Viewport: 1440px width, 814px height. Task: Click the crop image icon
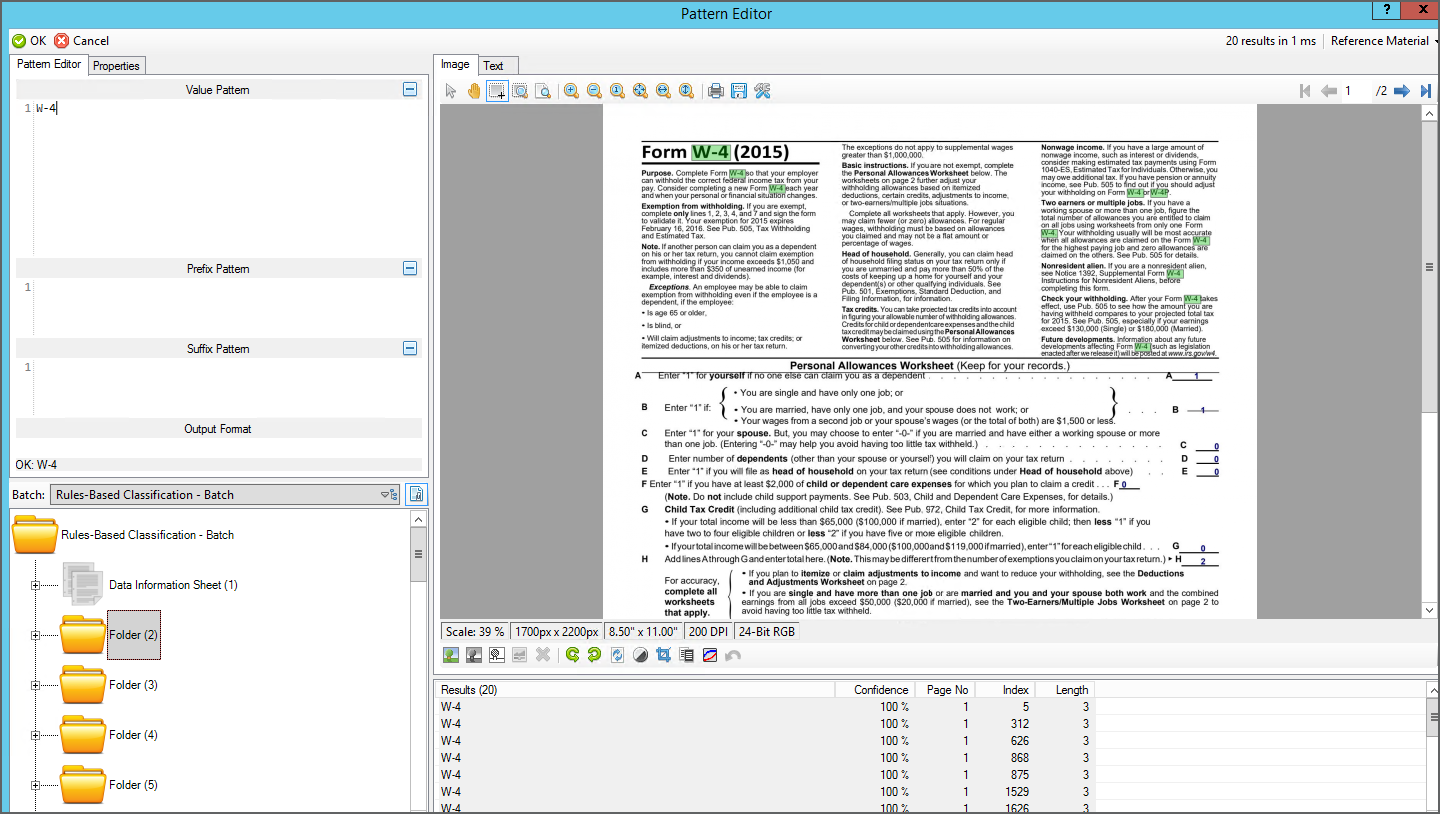[663, 655]
